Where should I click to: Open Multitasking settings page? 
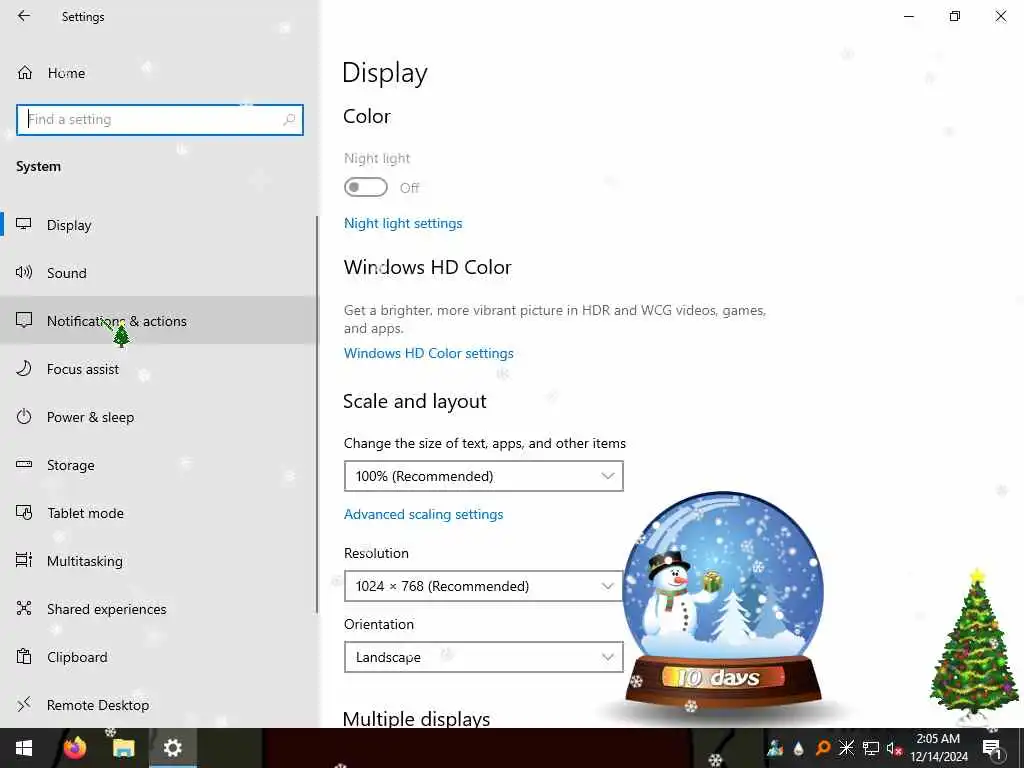pyautogui.click(x=159, y=560)
